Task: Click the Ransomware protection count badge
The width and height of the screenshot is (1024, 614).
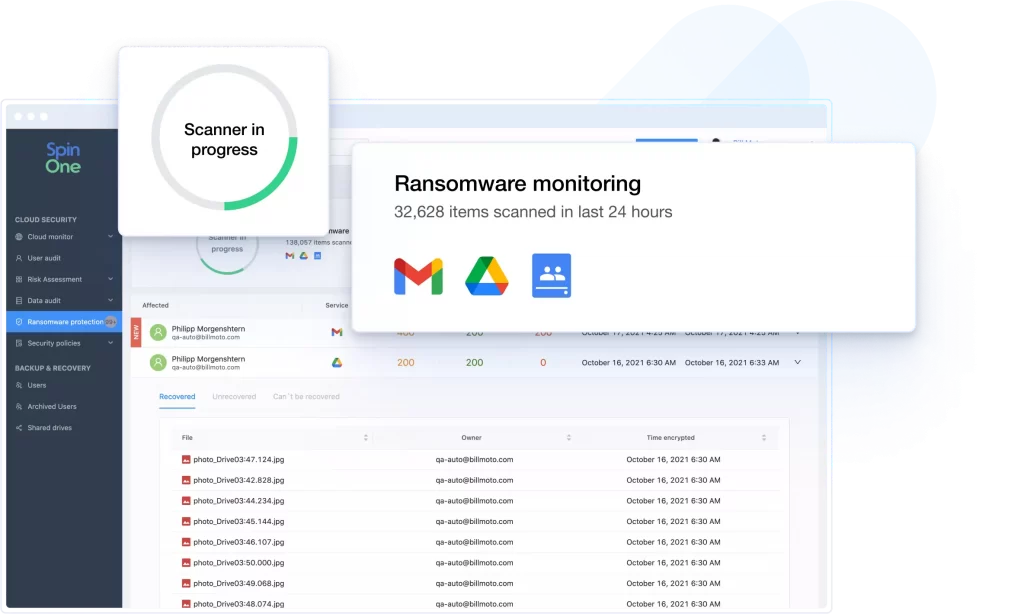Action: (x=111, y=321)
